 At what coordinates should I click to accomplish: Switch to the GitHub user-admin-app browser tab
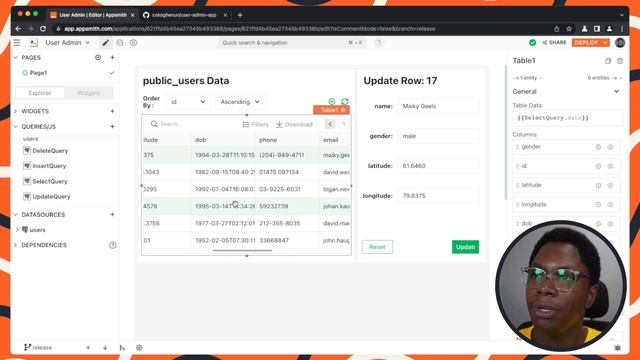(184, 15)
